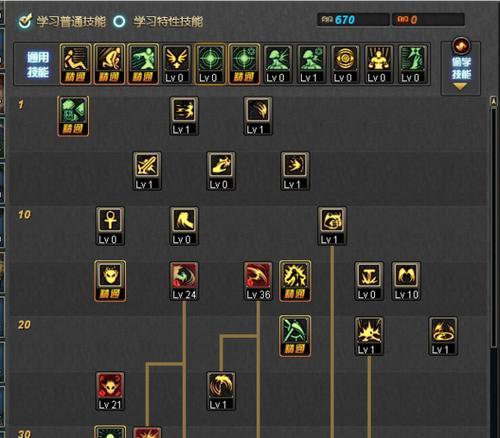Select the Lv 24 red swirl skill

click(184, 281)
